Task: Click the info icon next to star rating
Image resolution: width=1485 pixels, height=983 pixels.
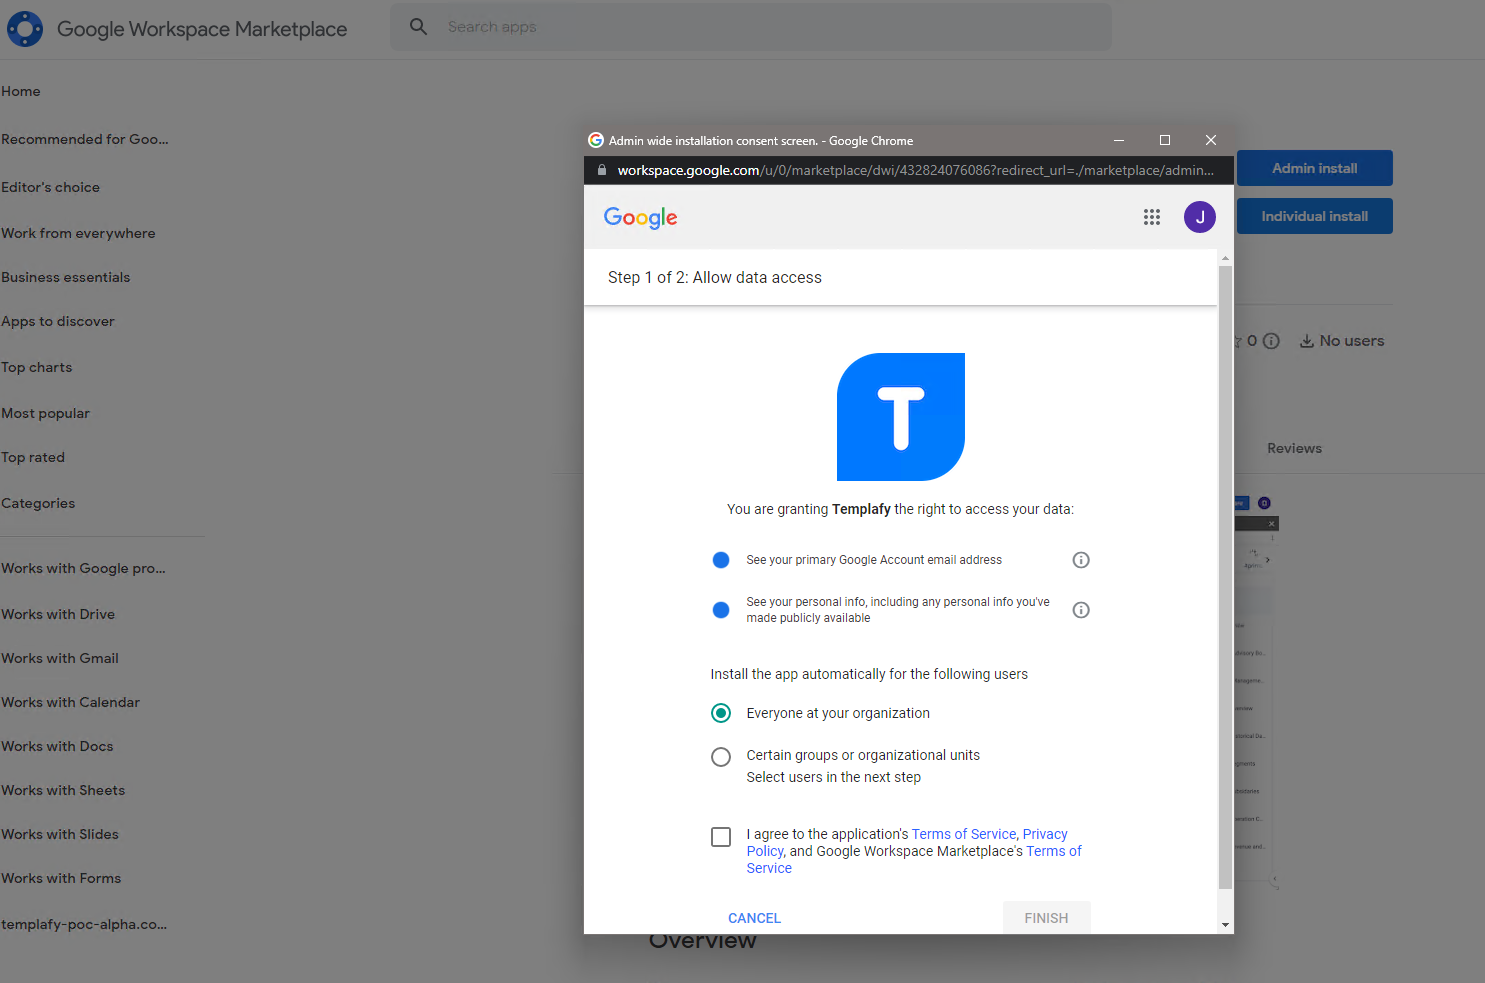Action: pyautogui.click(x=1270, y=340)
